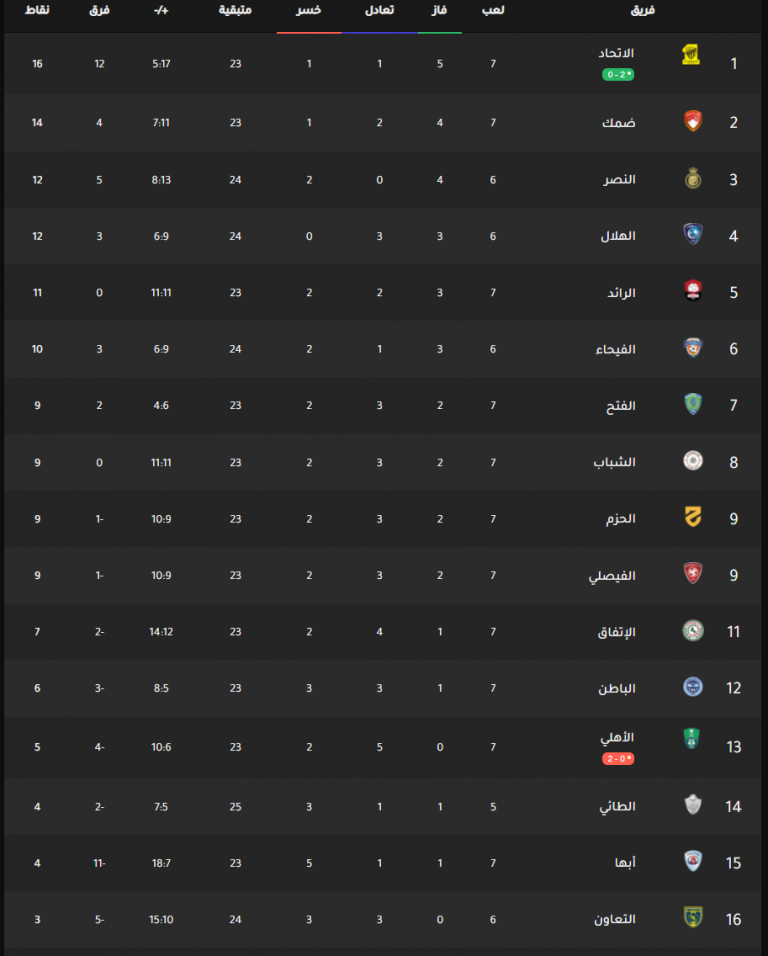
Task: Sort by the خسر losses header
Action: coord(309,10)
